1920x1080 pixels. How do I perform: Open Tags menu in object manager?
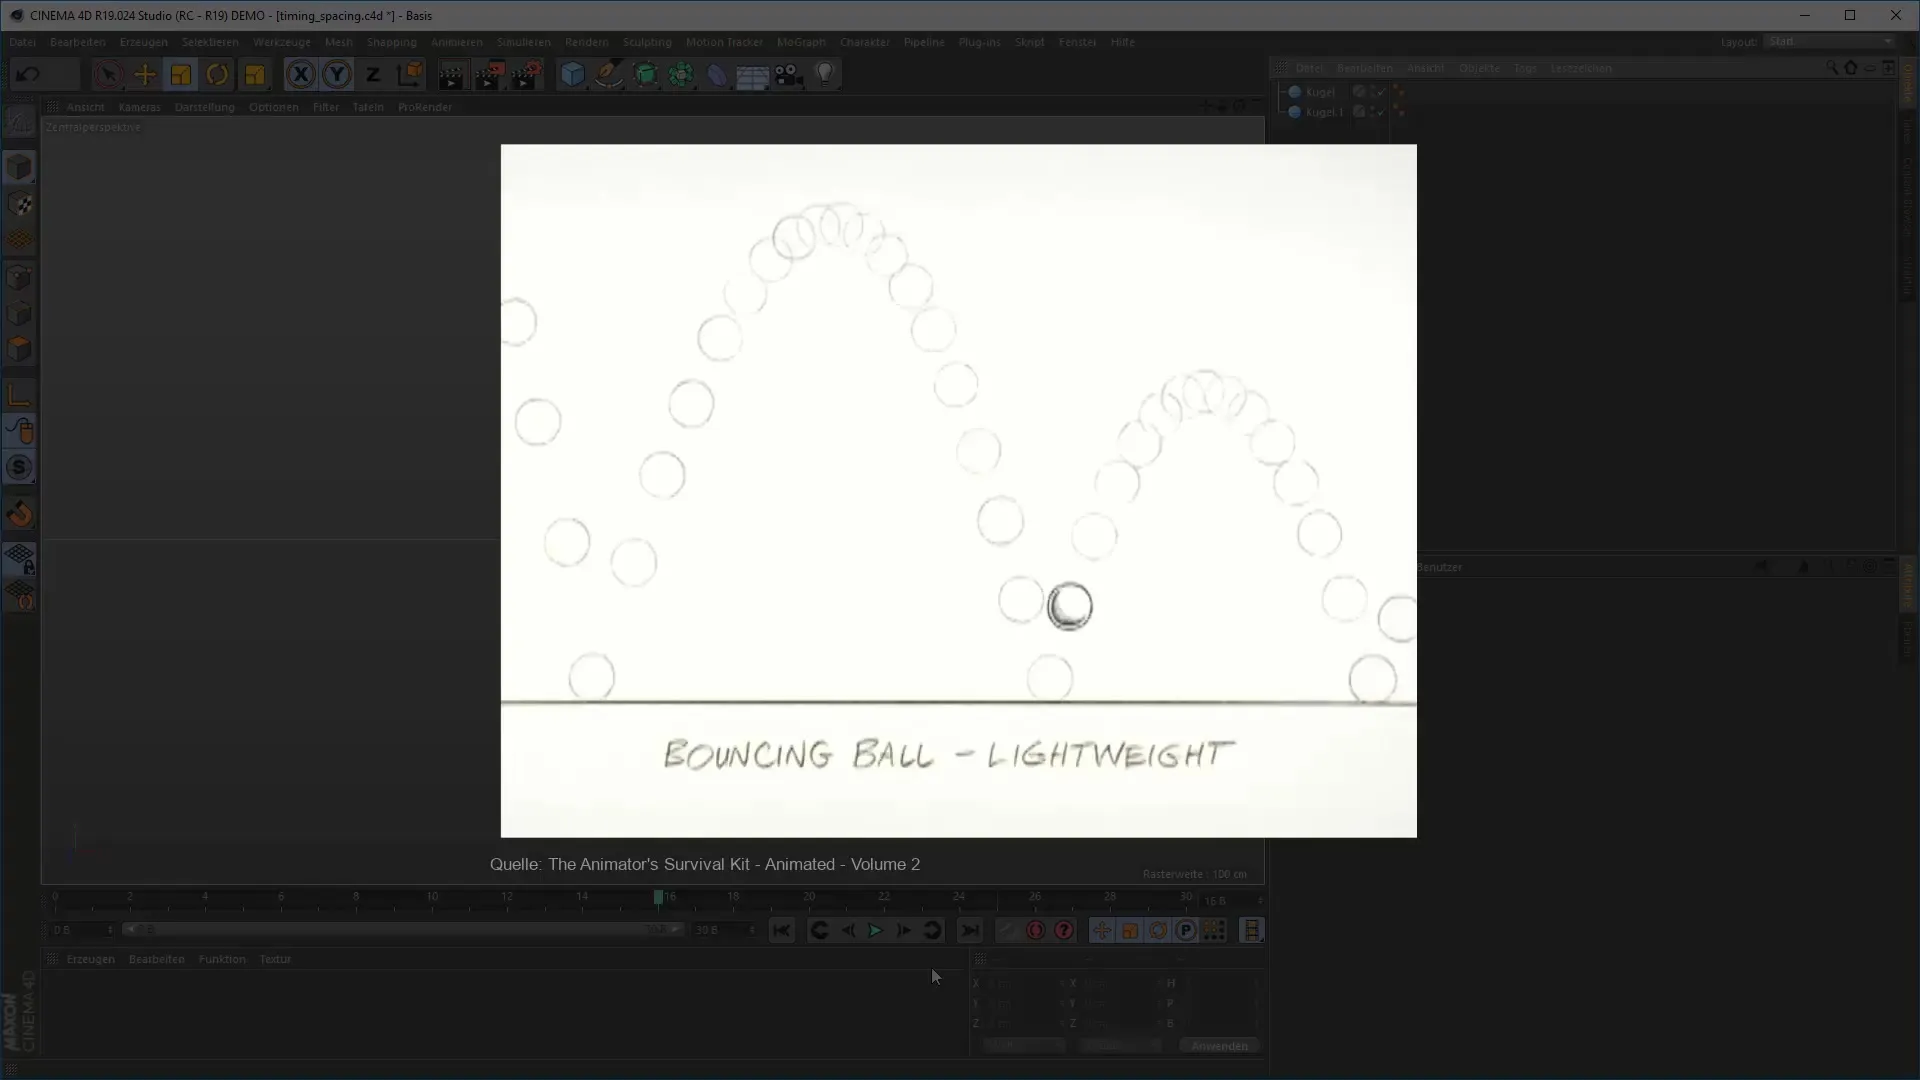(1525, 68)
